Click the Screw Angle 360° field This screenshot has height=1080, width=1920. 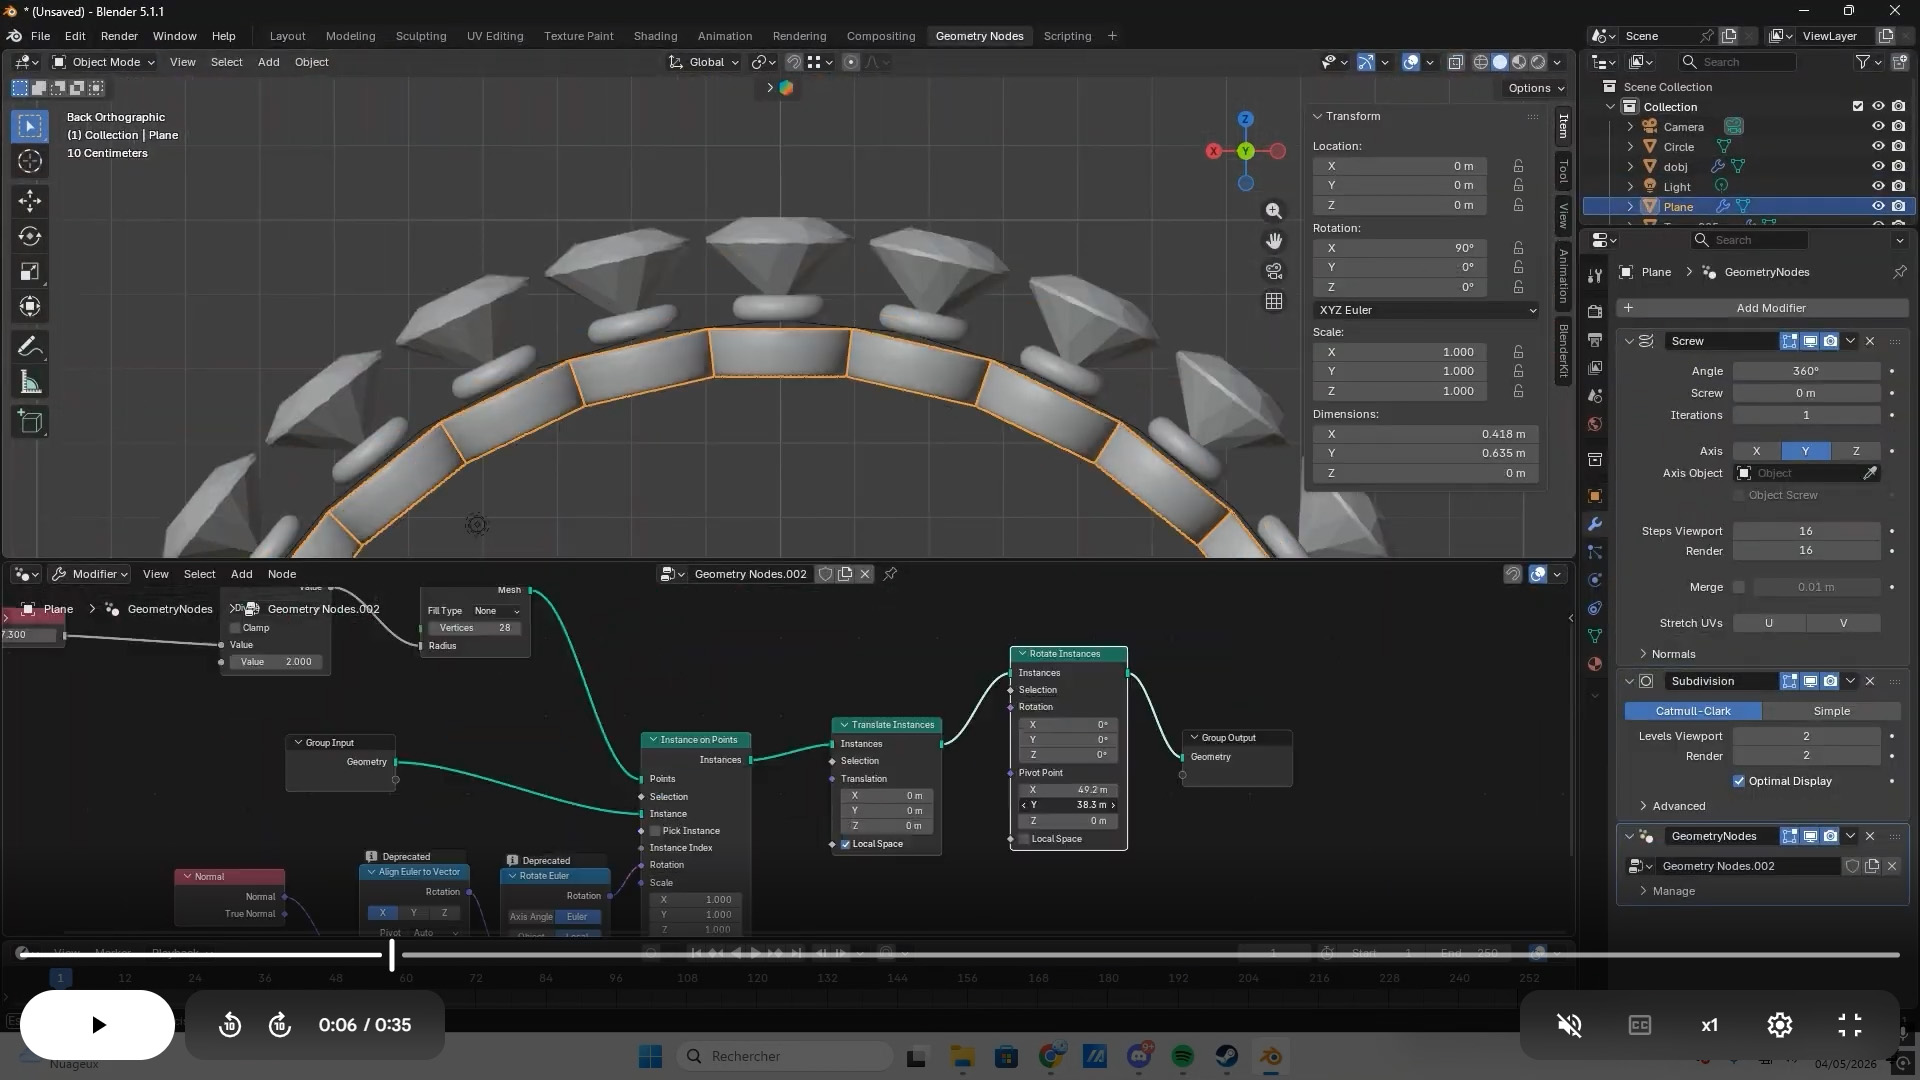[x=1806, y=371]
